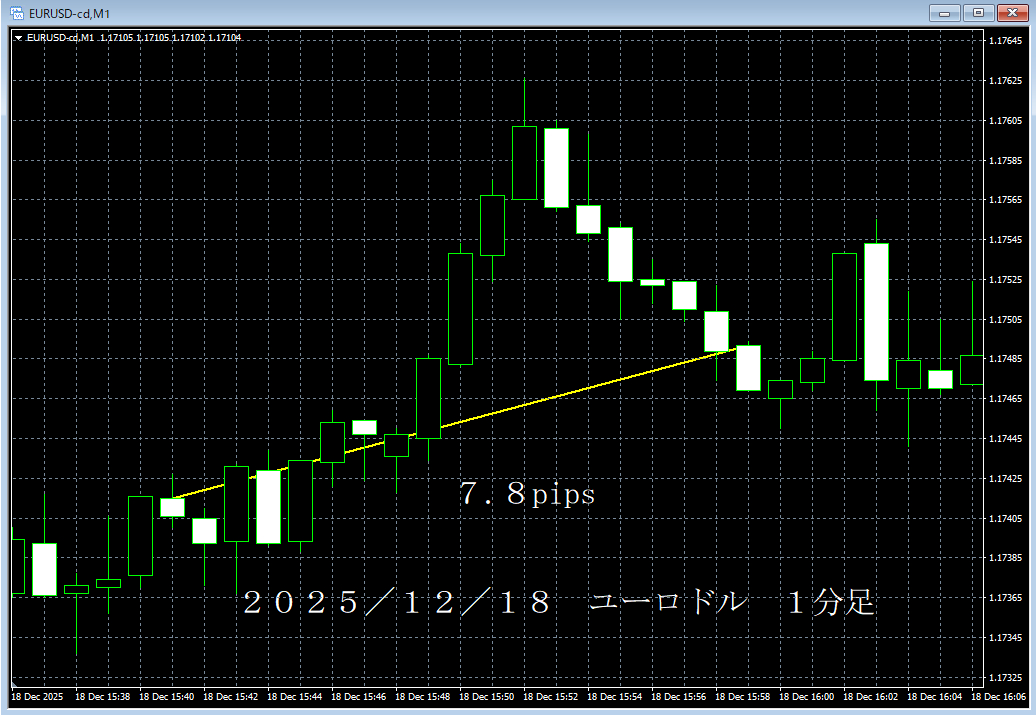Minimize the EURUSD-cd,M1 chart window
This screenshot has width=1036, height=715.
pos(945,13)
